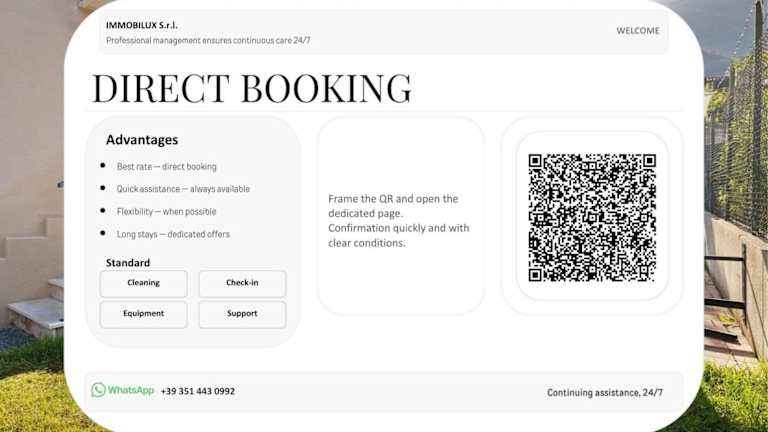Screen dimensions: 768x432
Task: Click the Best rate bullet point
Action: 166,167
